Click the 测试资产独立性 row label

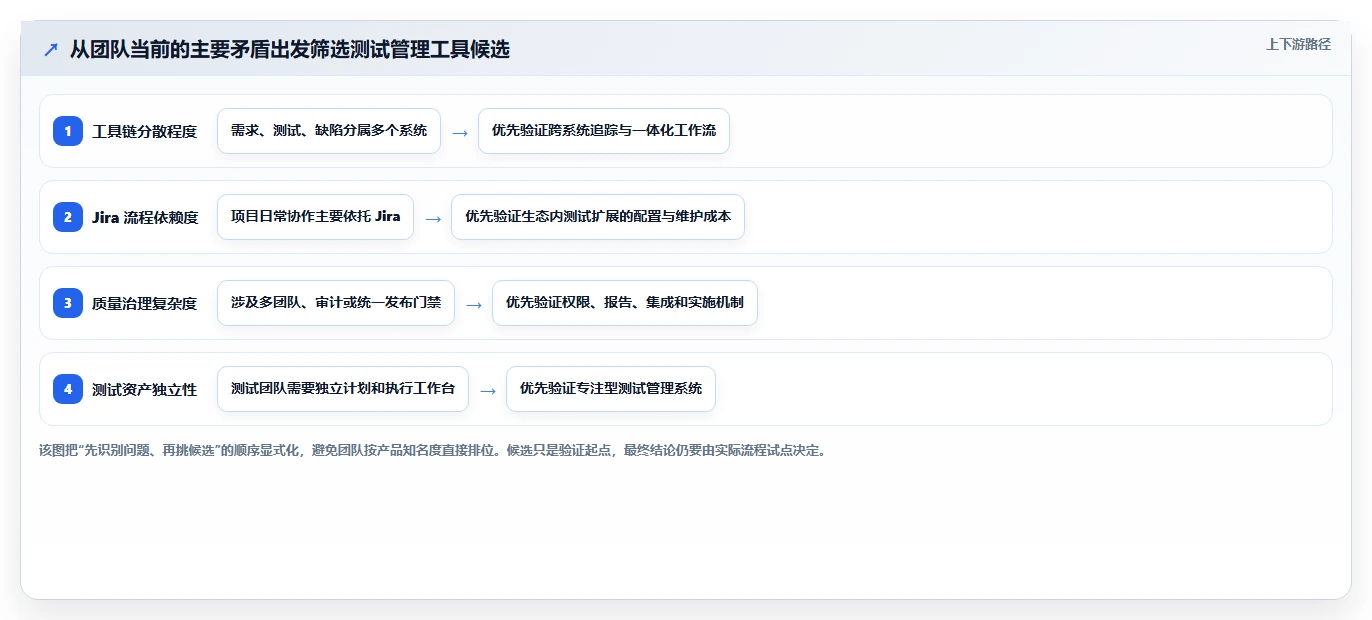145,389
